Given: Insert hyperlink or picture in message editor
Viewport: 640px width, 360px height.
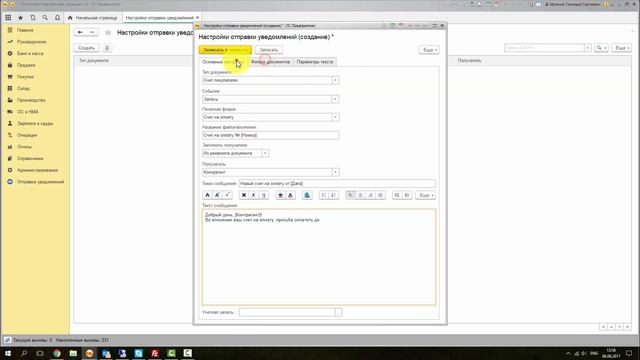Looking at the screenshot, I should pyautogui.click(x=307, y=195).
